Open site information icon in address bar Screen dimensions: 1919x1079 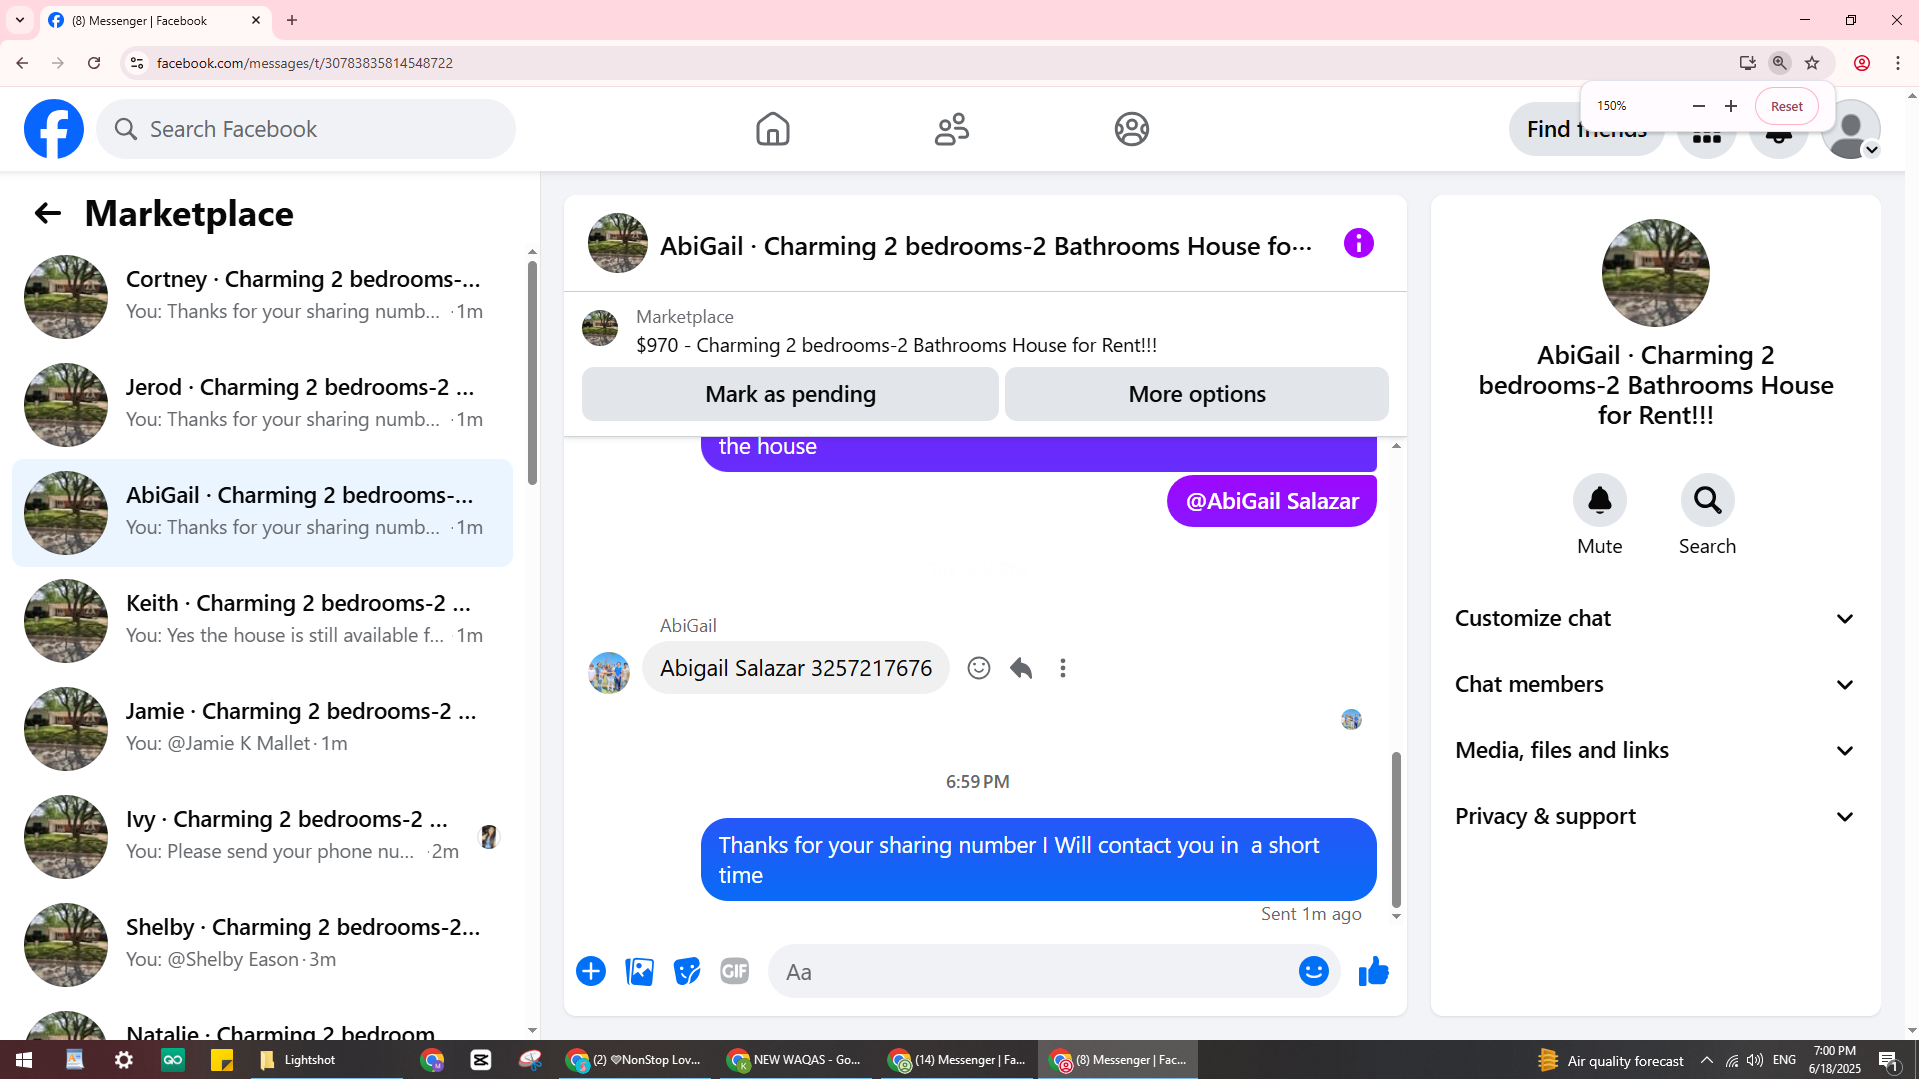(x=137, y=63)
